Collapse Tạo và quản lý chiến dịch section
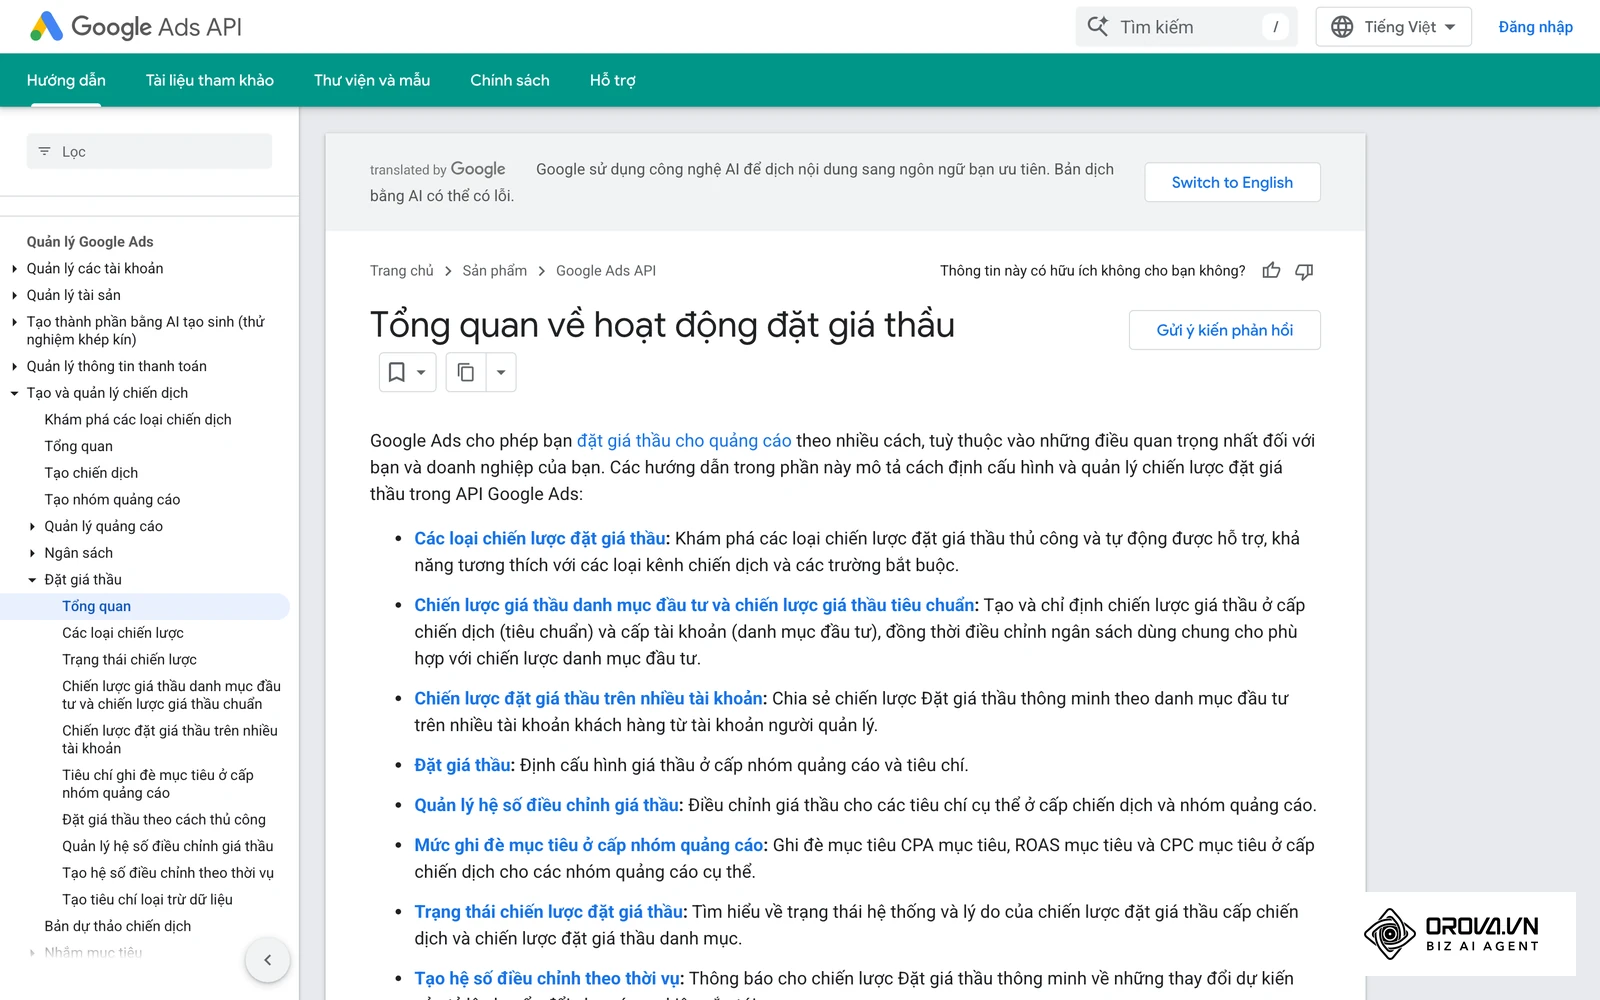Viewport: 1600px width, 1000px height. [x=14, y=394]
